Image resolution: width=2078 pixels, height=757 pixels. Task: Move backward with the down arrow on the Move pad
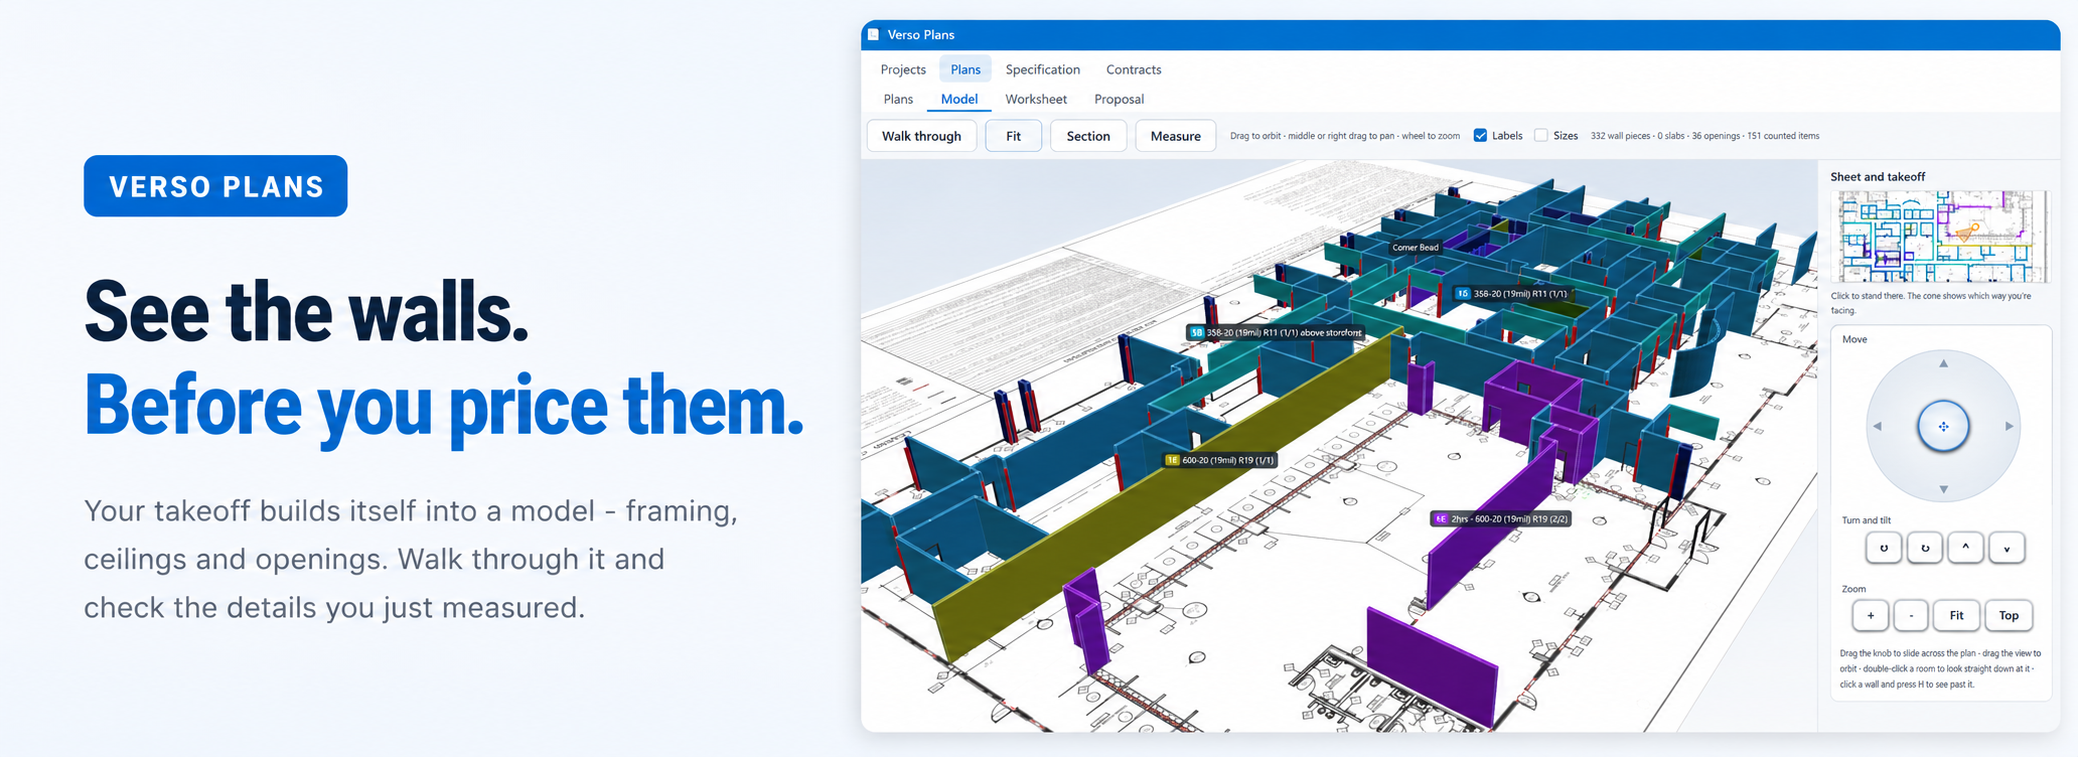tap(1943, 489)
